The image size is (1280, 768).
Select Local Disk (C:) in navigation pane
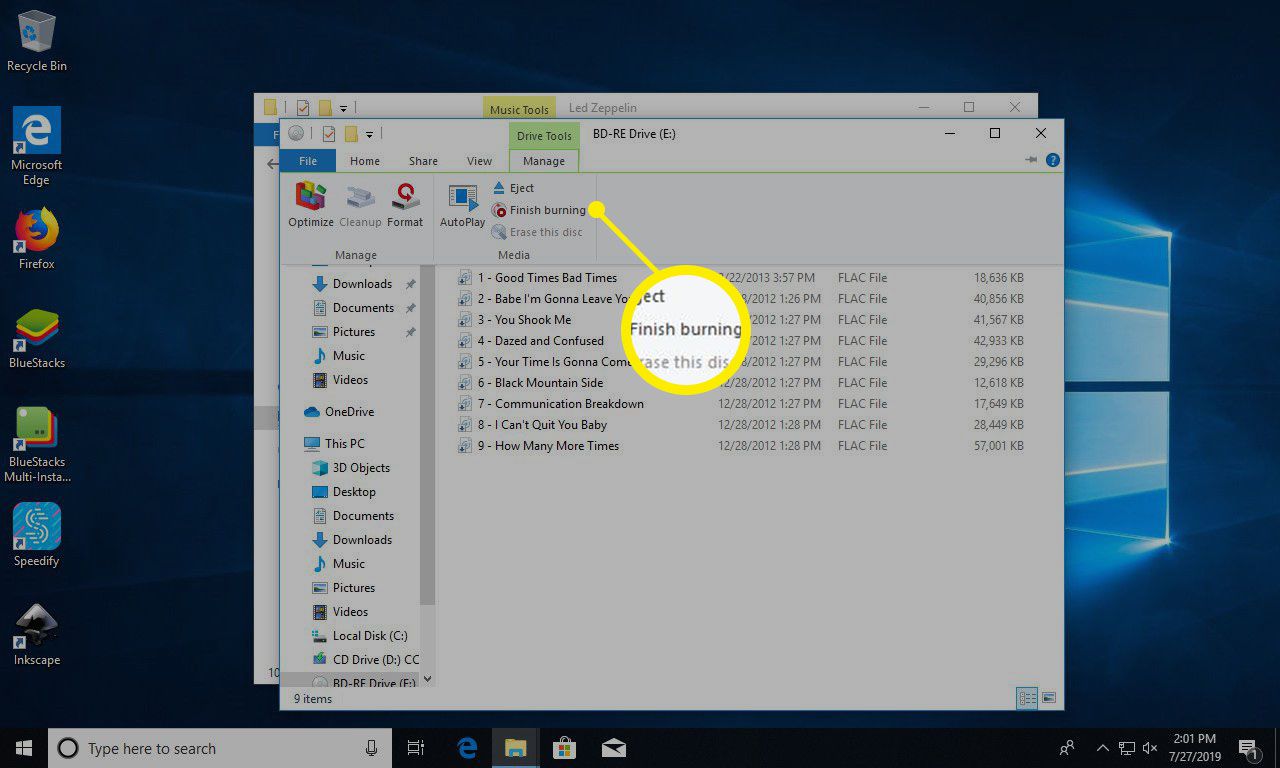click(360, 636)
